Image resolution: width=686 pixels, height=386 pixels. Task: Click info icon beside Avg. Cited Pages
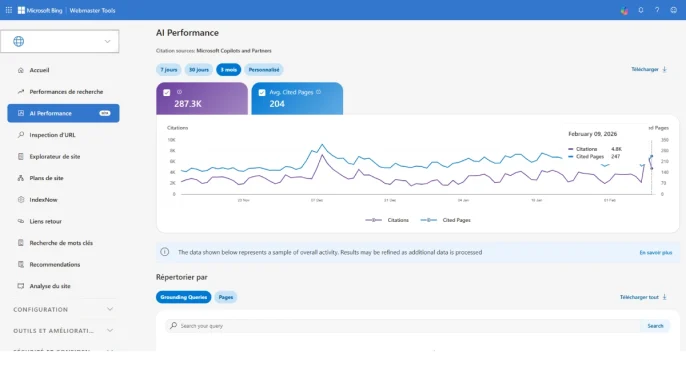click(318, 92)
